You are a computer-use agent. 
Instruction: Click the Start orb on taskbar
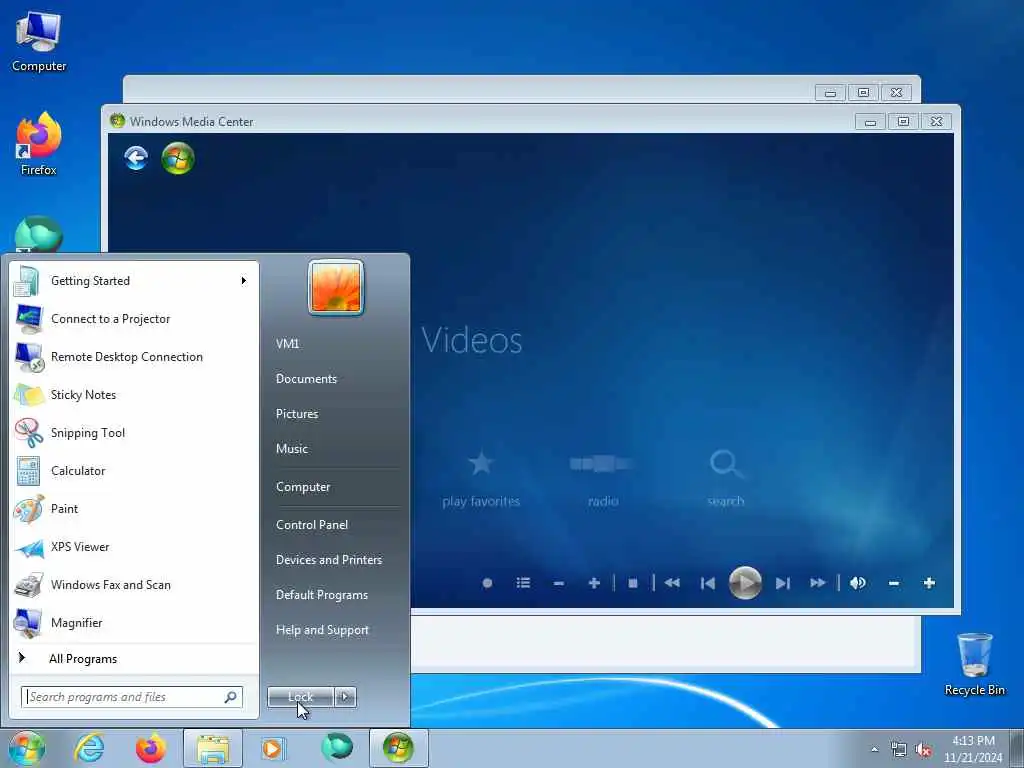point(27,748)
